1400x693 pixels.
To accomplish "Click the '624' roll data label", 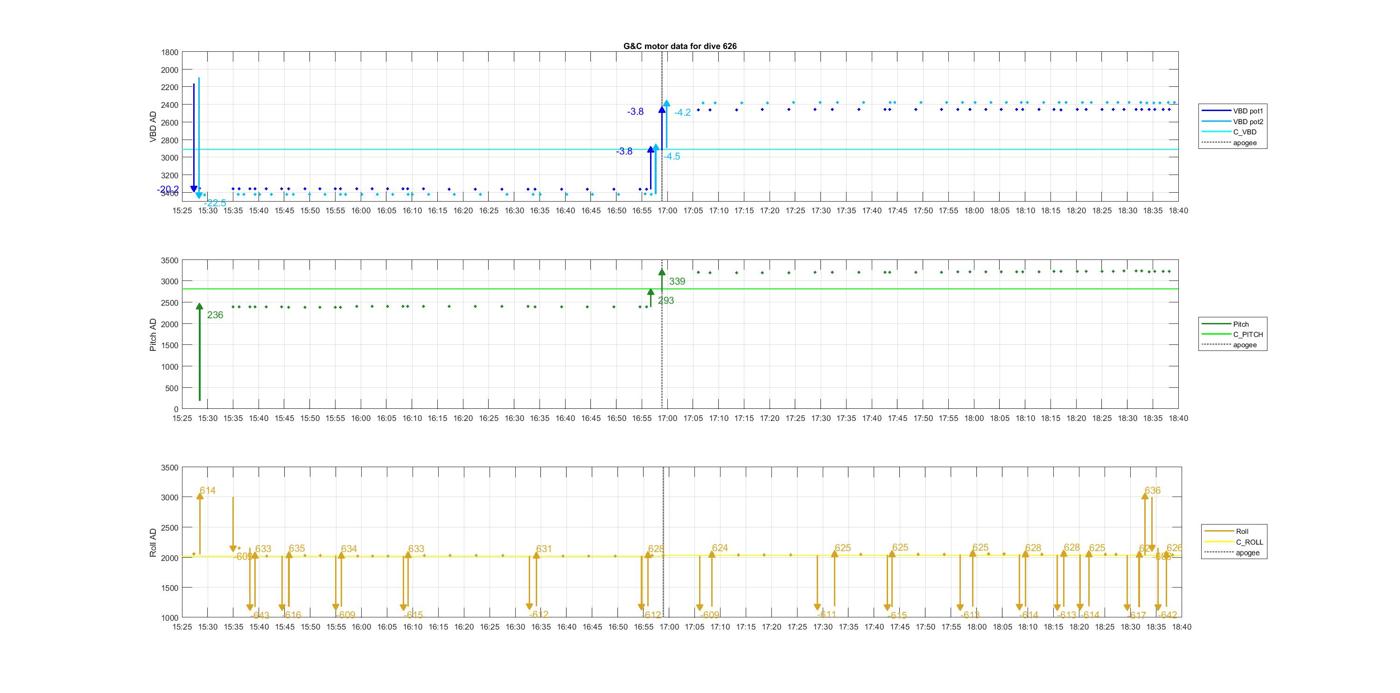I will click(x=720, y=548).
